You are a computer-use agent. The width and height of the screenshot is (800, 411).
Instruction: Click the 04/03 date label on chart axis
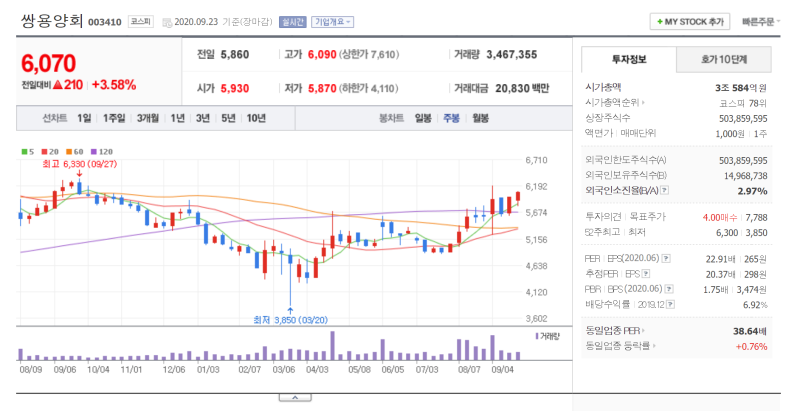tap(316, 369)
